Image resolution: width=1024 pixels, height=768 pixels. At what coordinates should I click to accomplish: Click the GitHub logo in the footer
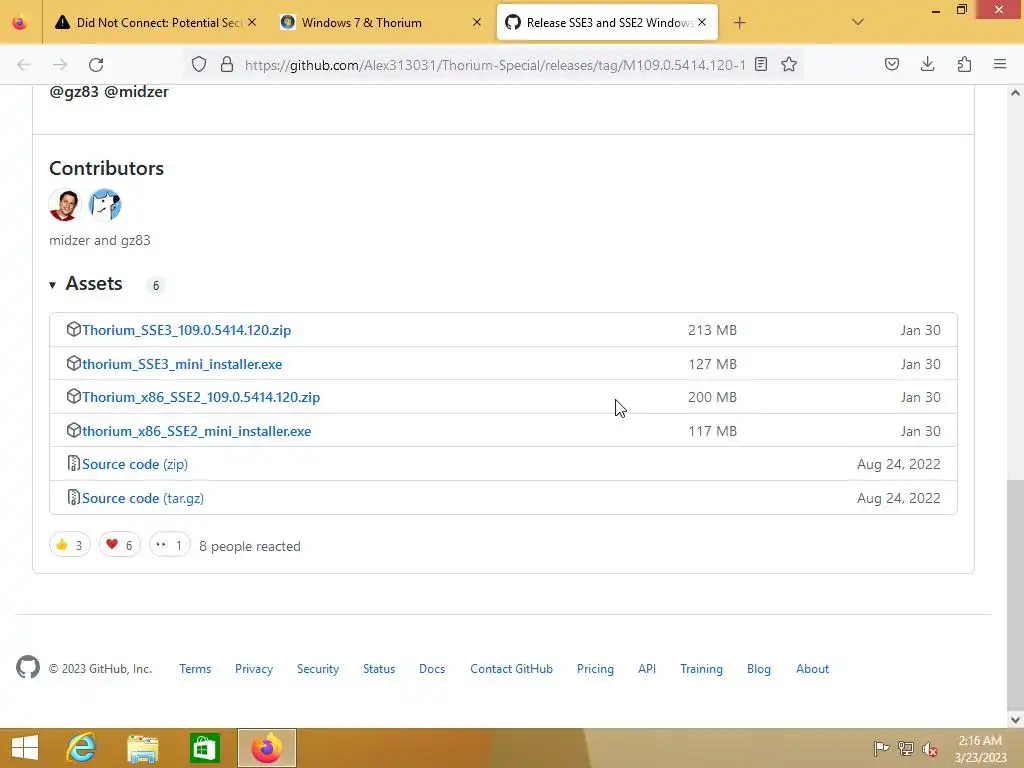[x=28, y=667]
